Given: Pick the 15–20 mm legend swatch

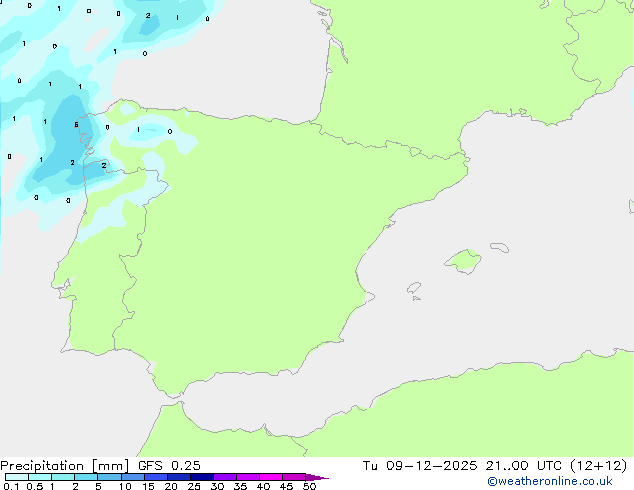Looking at the screenshot, I should tap(156, 477).
